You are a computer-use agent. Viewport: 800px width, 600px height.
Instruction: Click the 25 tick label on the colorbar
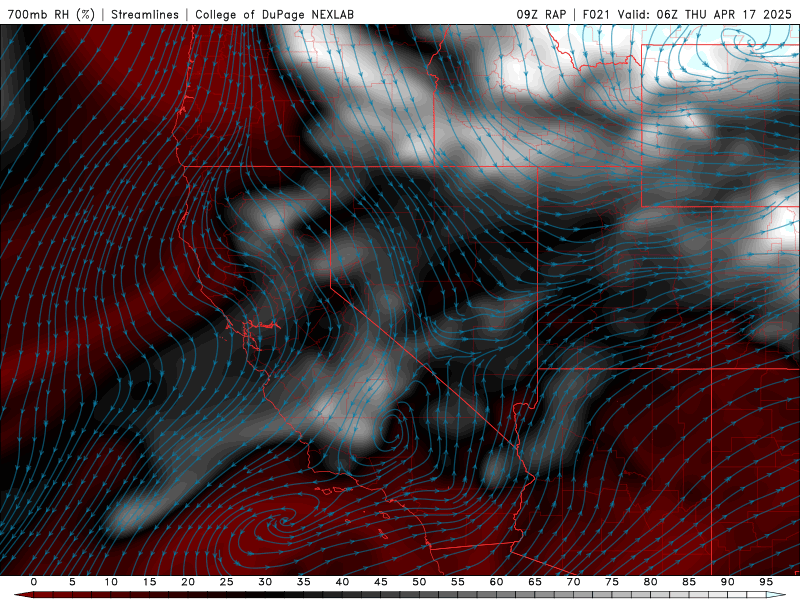[x=227, y=582]
